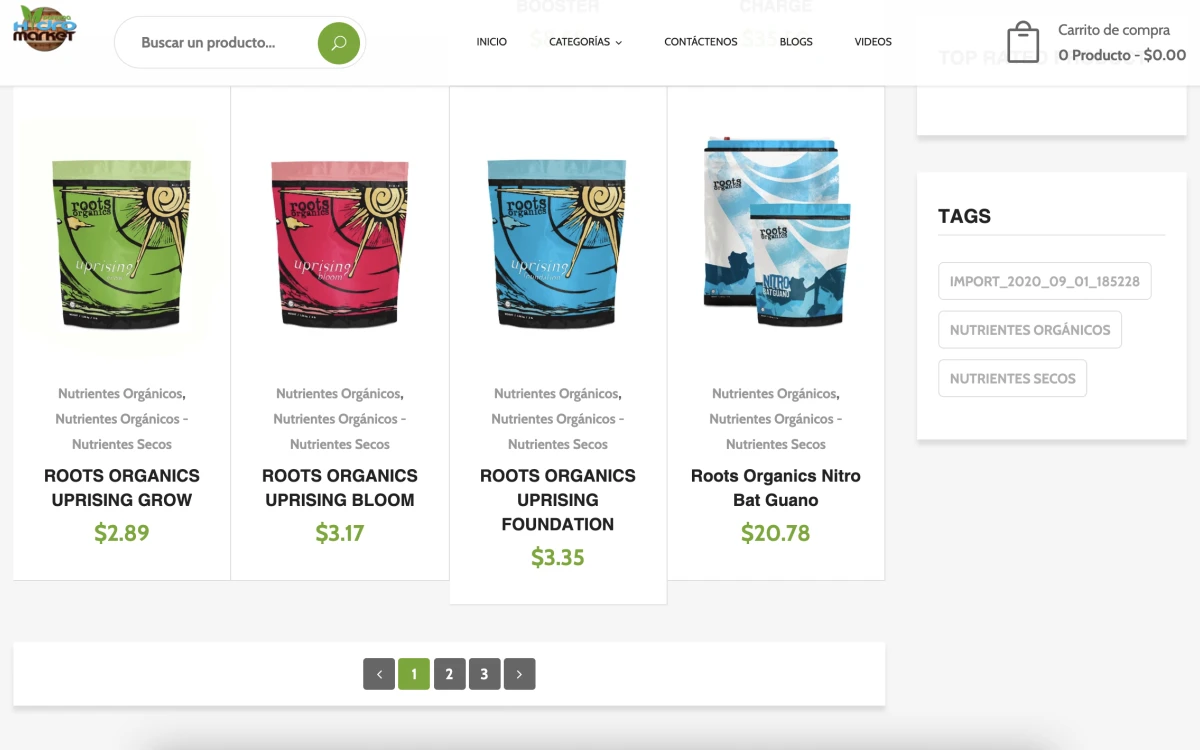The height and width of the screenshot is (750, 1200).
Task: Go to next page arrow
Action: click(519, 674)
